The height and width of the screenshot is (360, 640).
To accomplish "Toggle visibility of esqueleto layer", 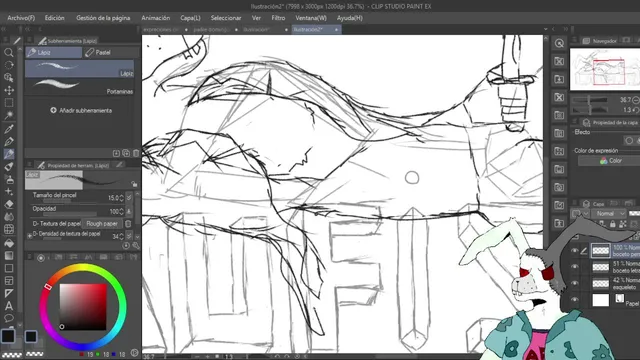I will coord(575,283).
